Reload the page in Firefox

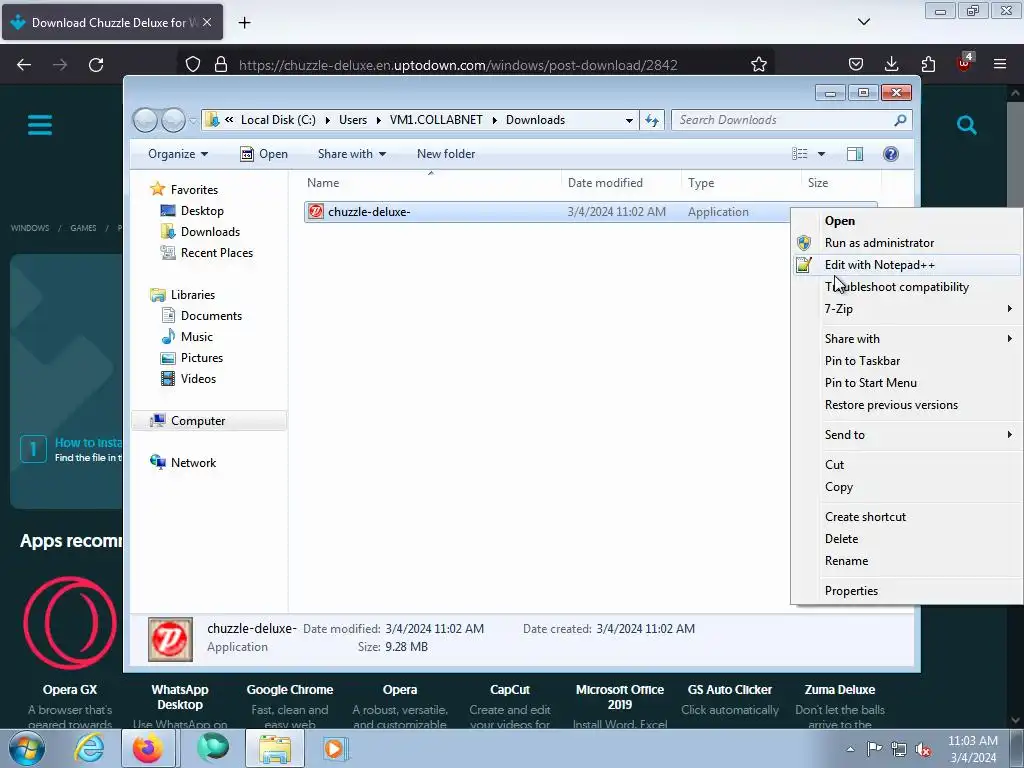pos(96,65)
